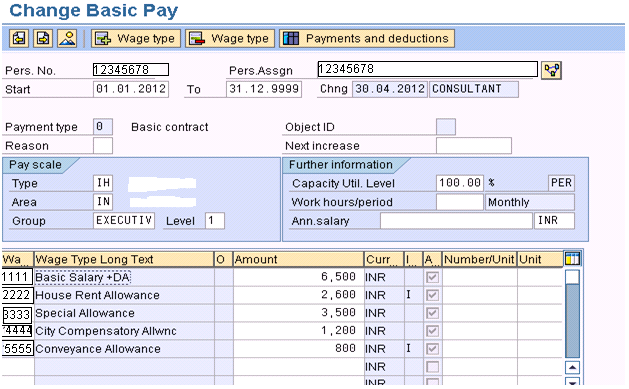Toggle checkbox for House Rent Allowance row
This screenshot has height=389, width=629.
click(432, 295)
